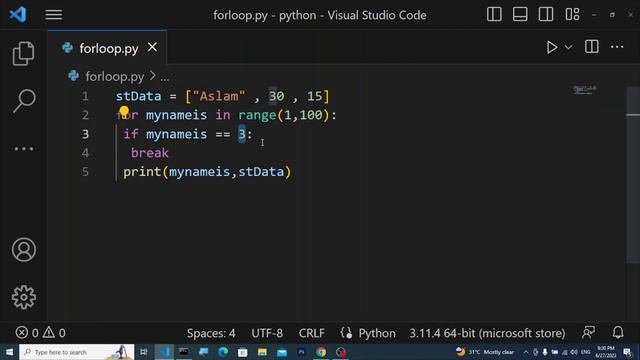Click the taskbar clock and date
The height and width of the screenshot is (360, 640).
pyautogui.click(x=606, y=352)
